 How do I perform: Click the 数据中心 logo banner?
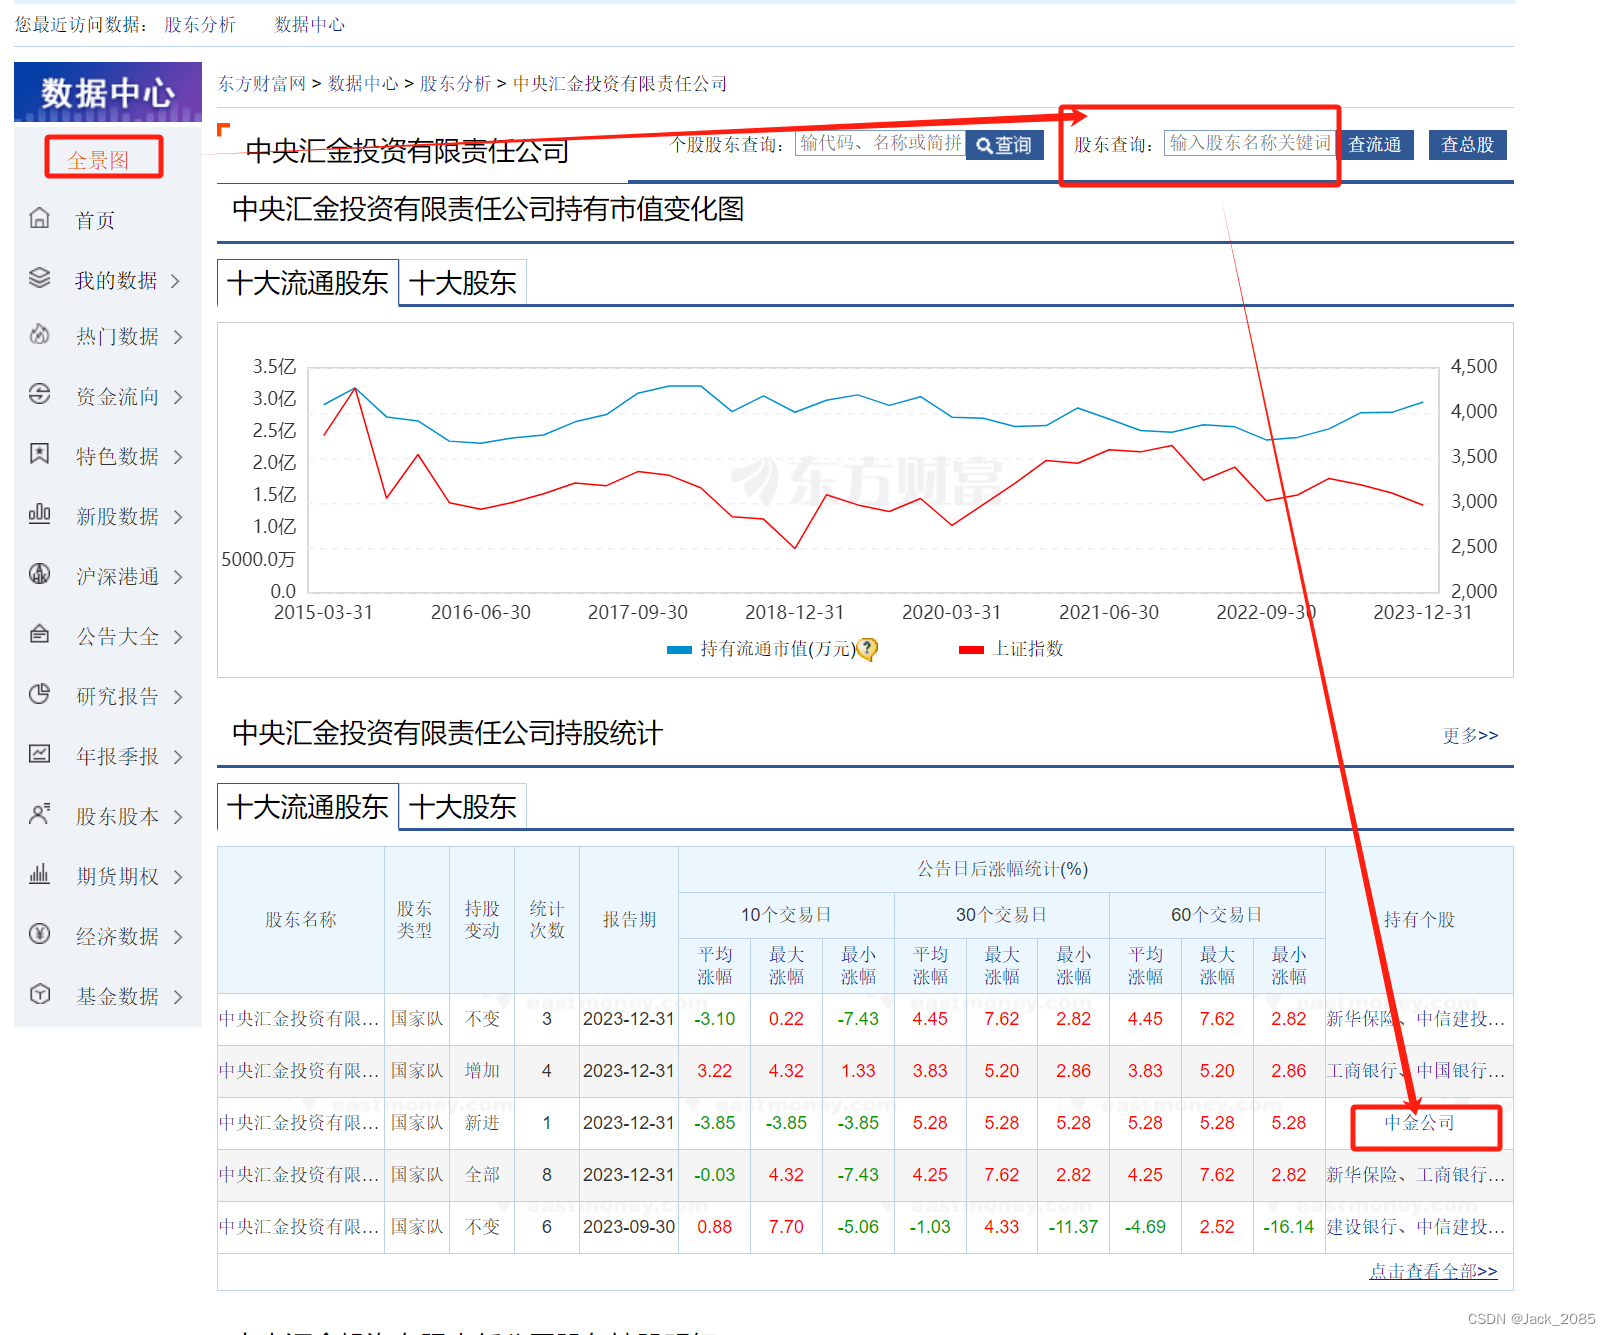(x=108, y=93)
